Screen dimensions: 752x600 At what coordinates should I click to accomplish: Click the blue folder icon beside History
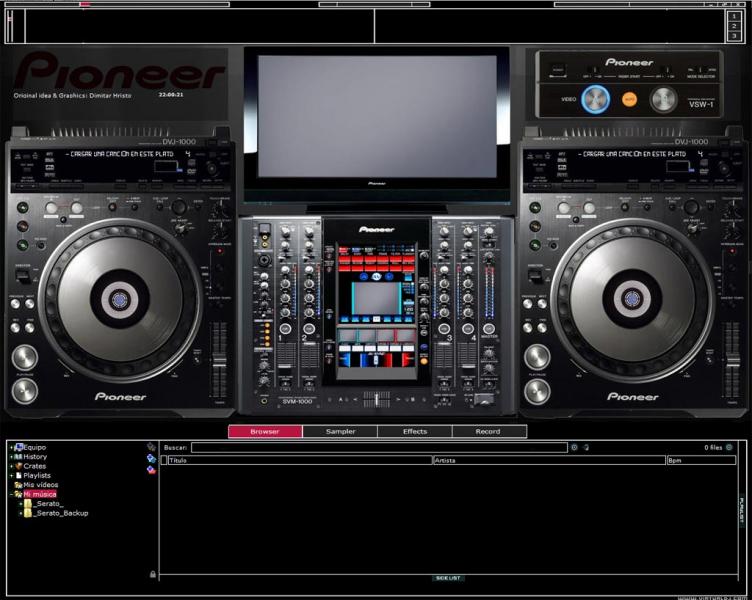pyautogui.click(x=151, y=459)
